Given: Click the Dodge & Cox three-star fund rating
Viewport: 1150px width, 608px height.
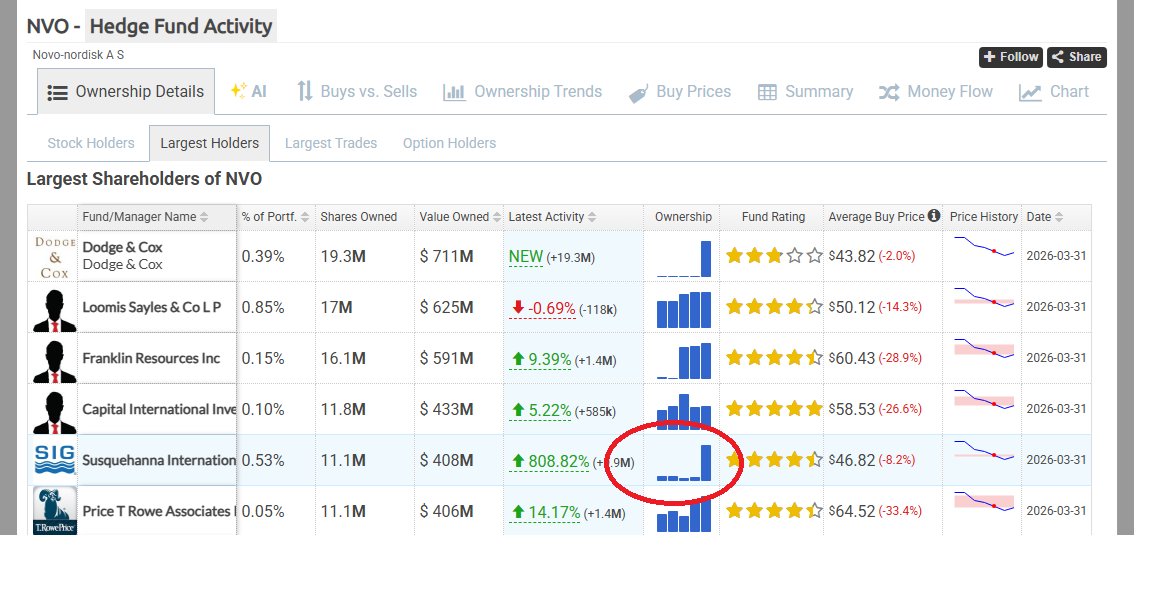Looking at the screenshot, I should (774, 256).
